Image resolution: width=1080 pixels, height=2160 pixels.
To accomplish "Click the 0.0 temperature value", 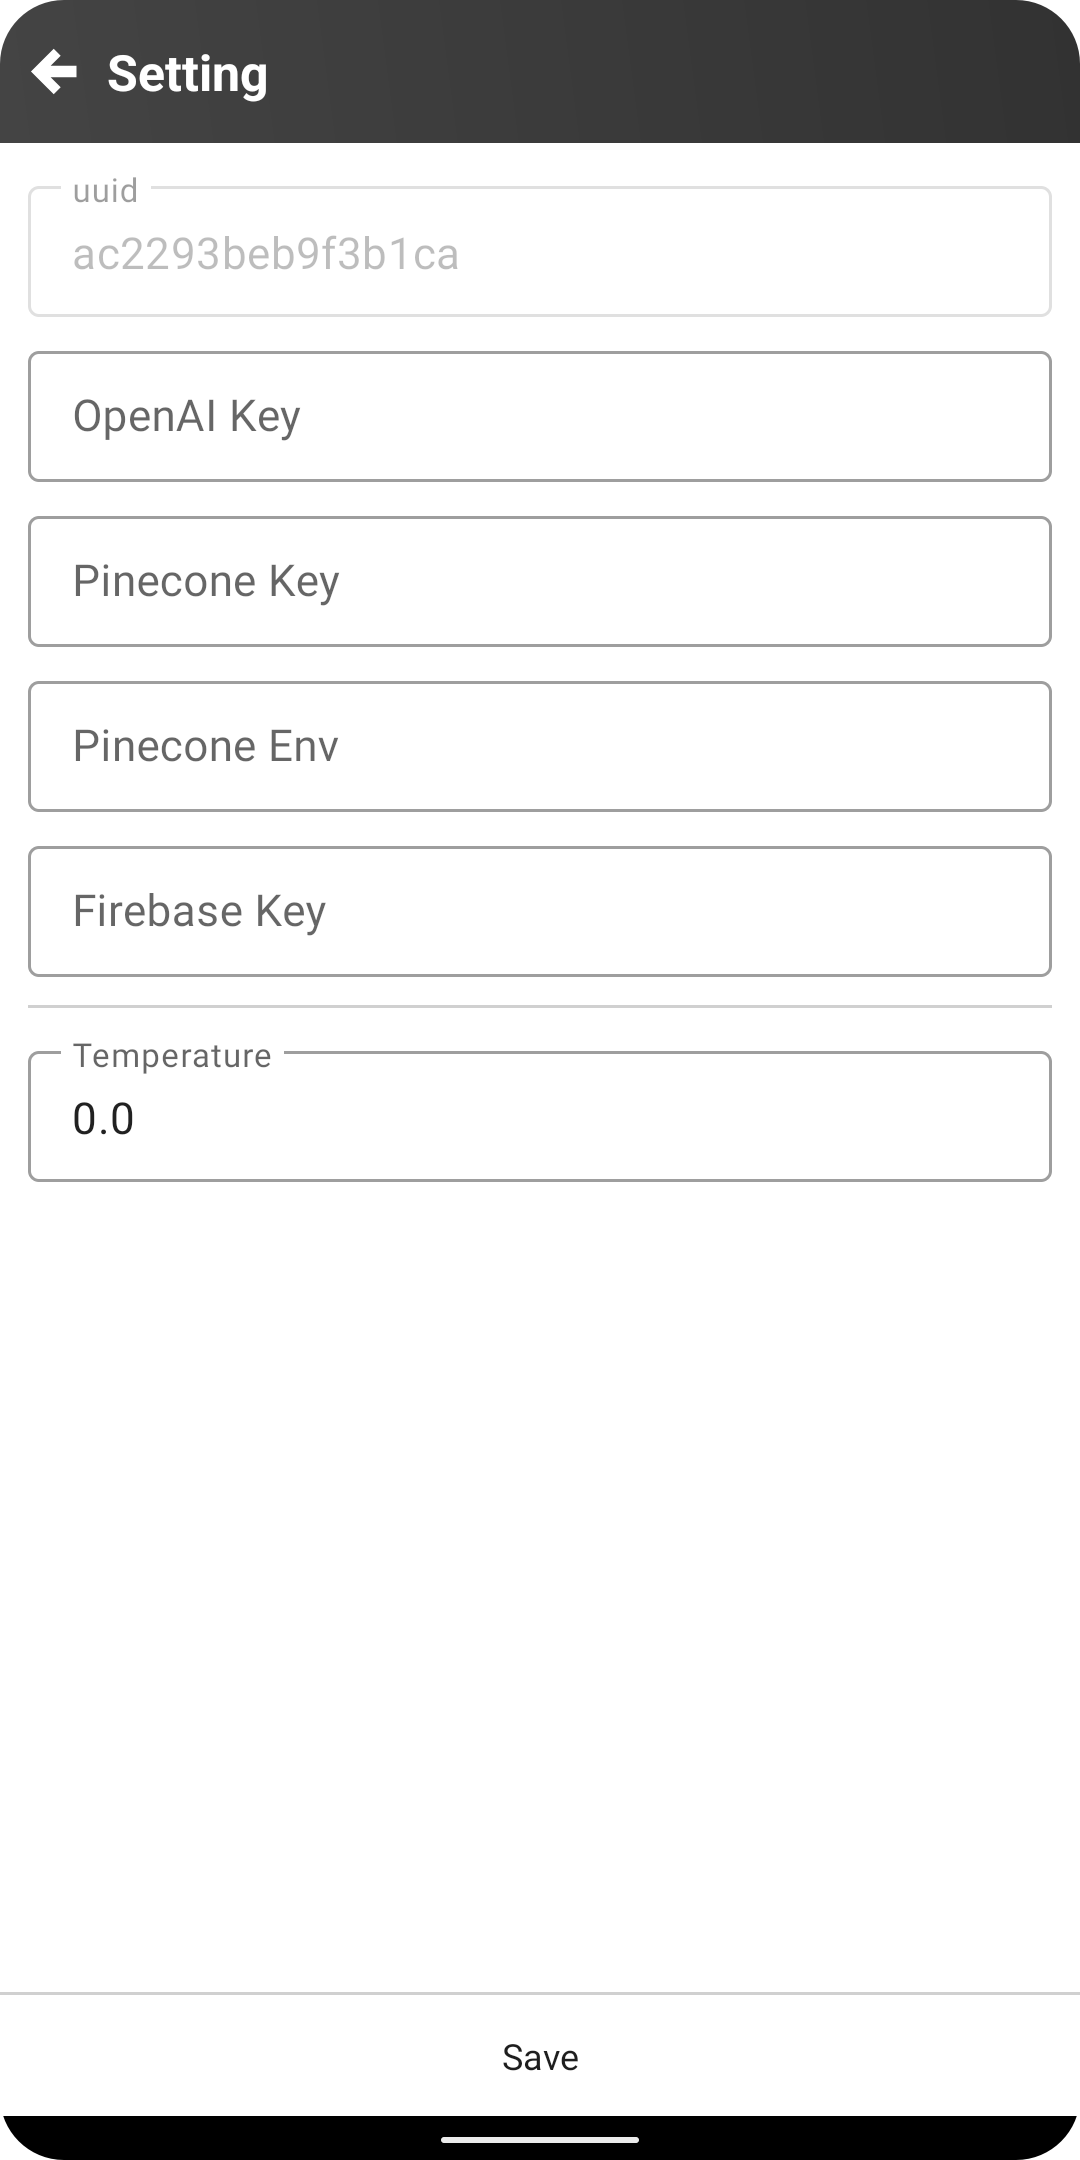I will [104, 1119].
